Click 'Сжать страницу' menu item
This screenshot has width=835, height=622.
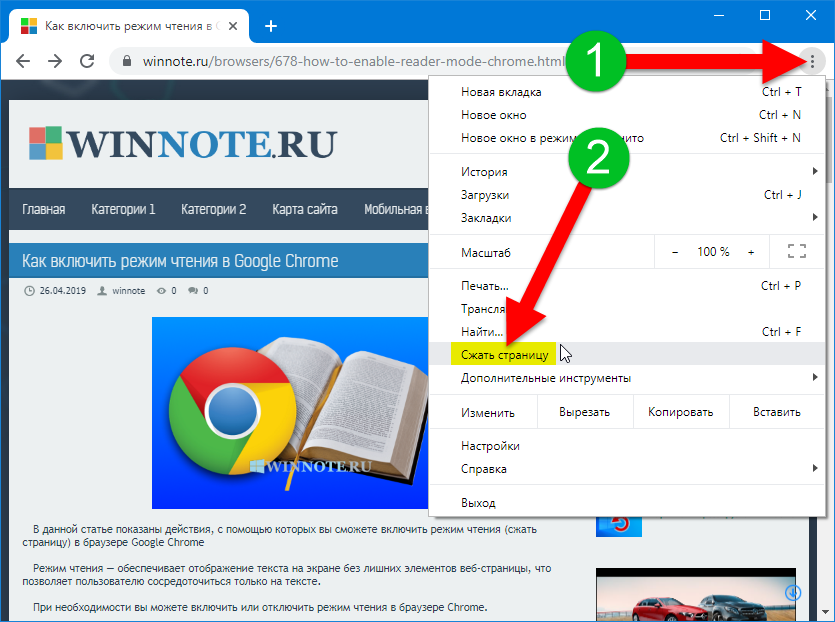coord(627,354)
